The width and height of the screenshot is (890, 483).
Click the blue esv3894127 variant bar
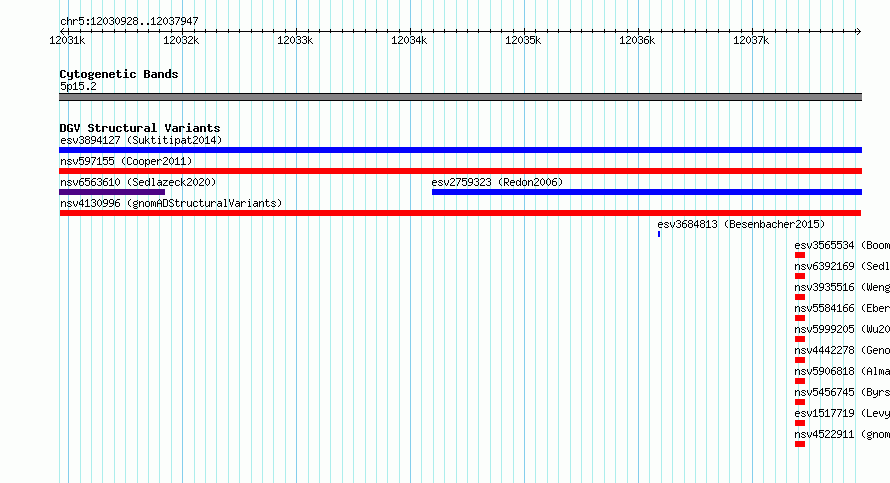click(460, 150)
